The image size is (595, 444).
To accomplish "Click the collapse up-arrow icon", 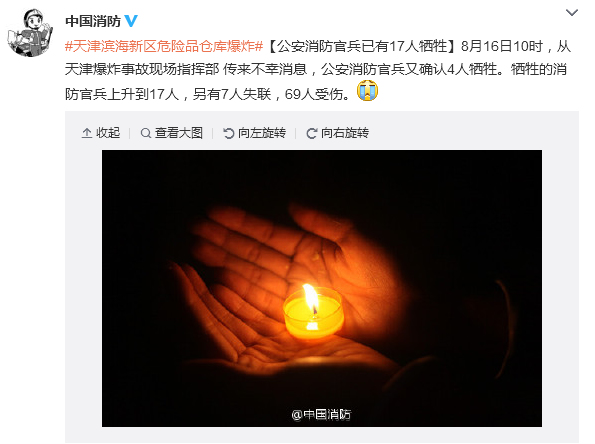I will click(x=87, y=133).
